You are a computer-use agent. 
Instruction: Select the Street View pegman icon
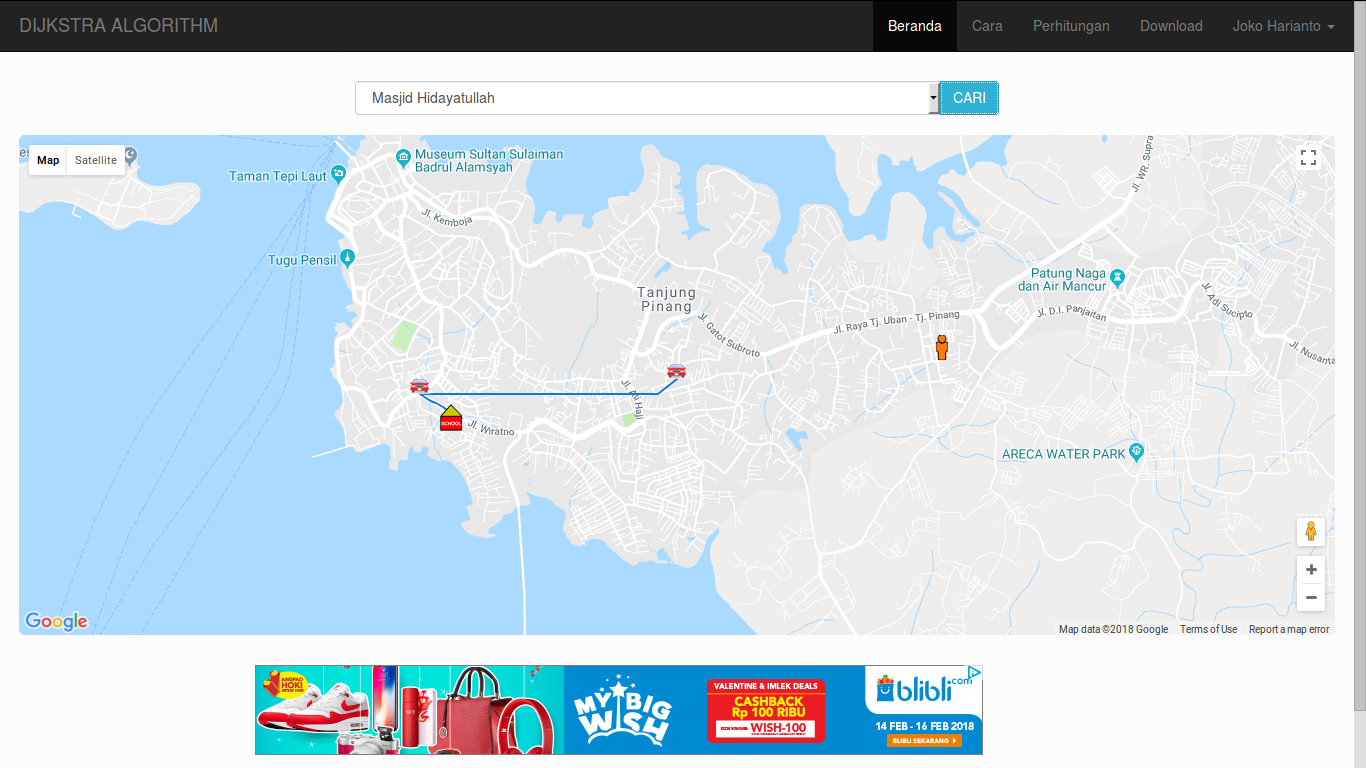(x=1310, y=531)
